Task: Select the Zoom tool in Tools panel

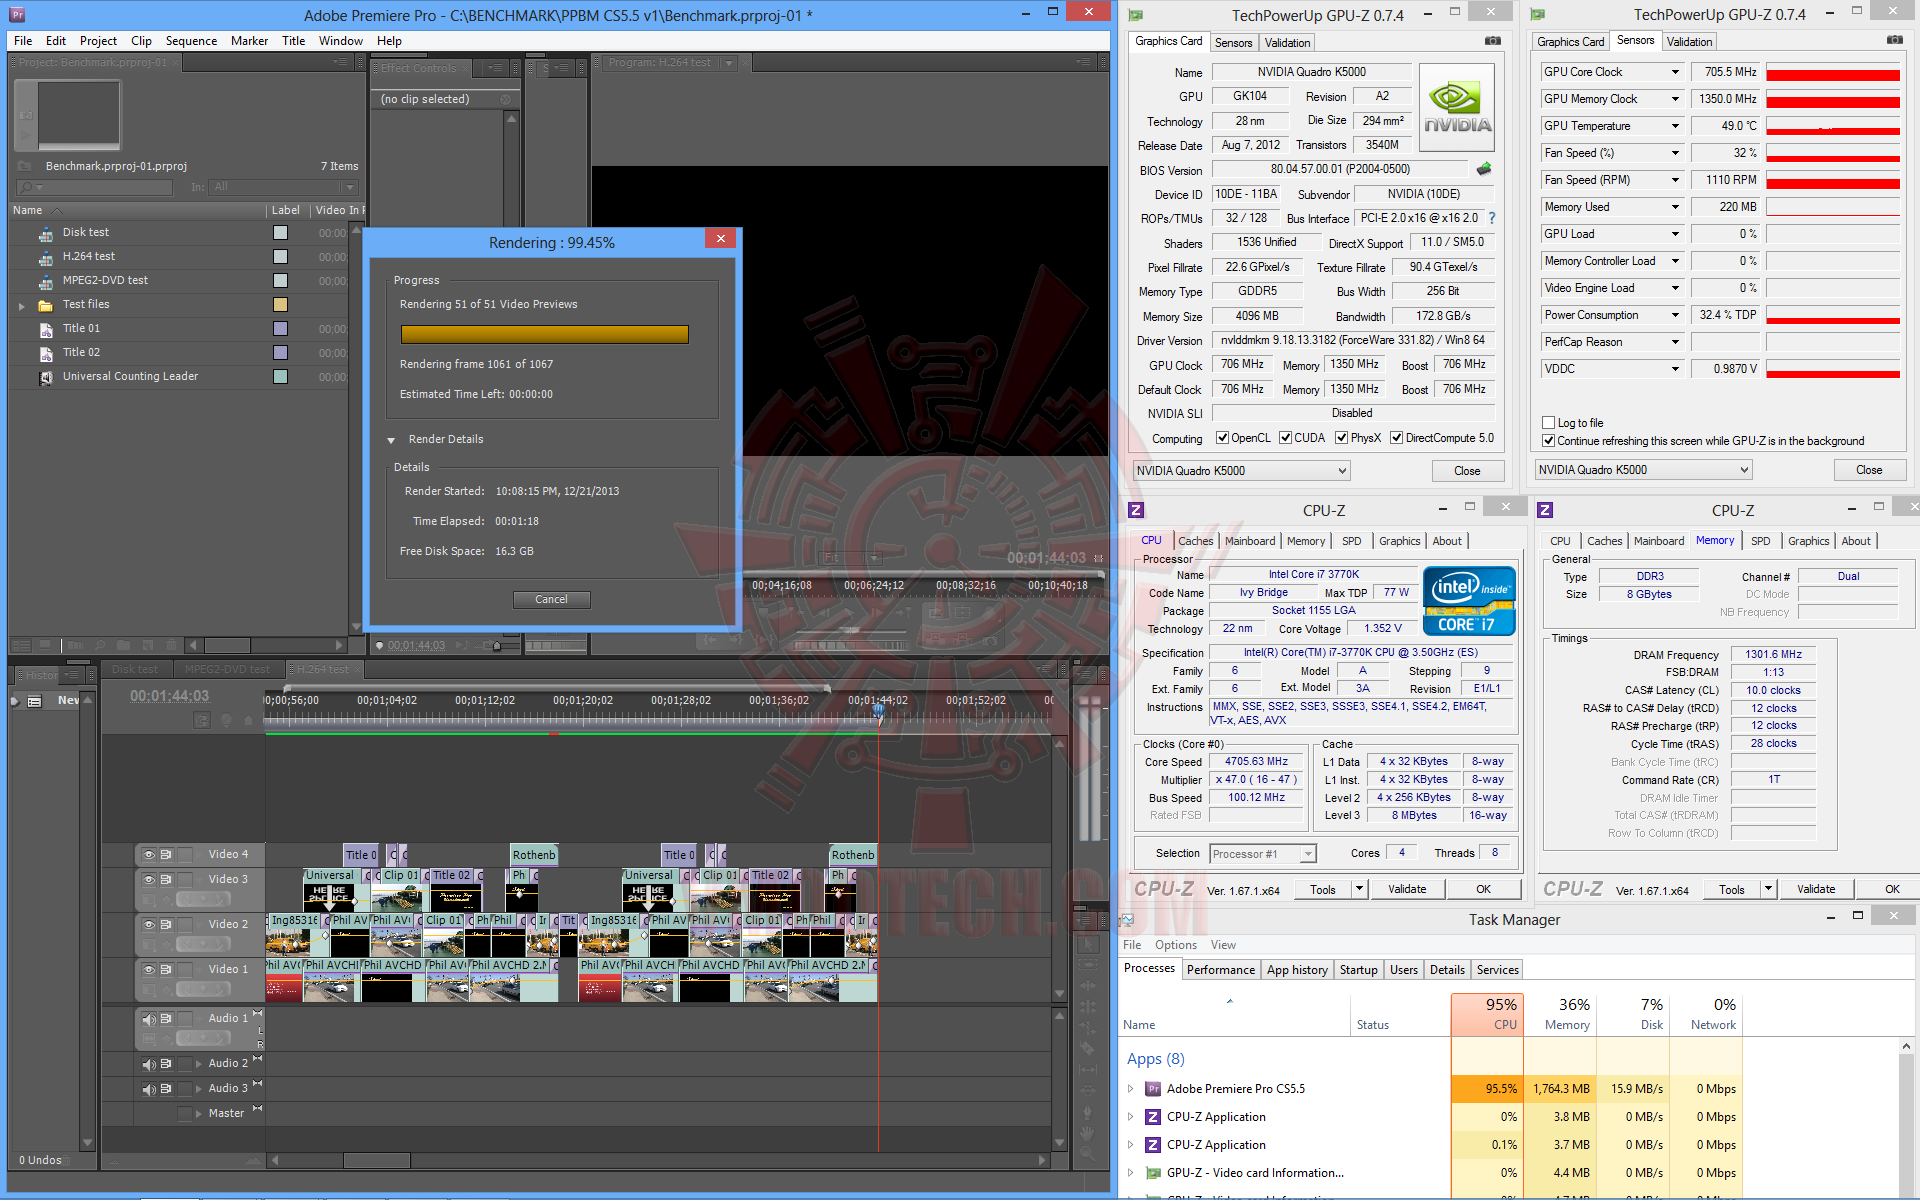Action: 1087,1155
